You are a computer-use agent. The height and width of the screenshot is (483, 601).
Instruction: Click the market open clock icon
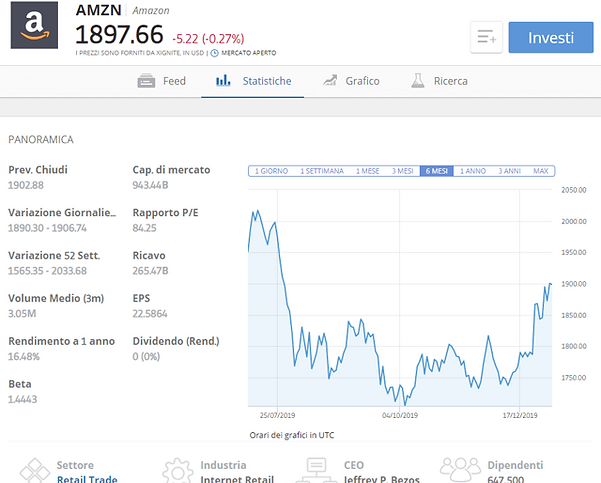click(215, 53)
